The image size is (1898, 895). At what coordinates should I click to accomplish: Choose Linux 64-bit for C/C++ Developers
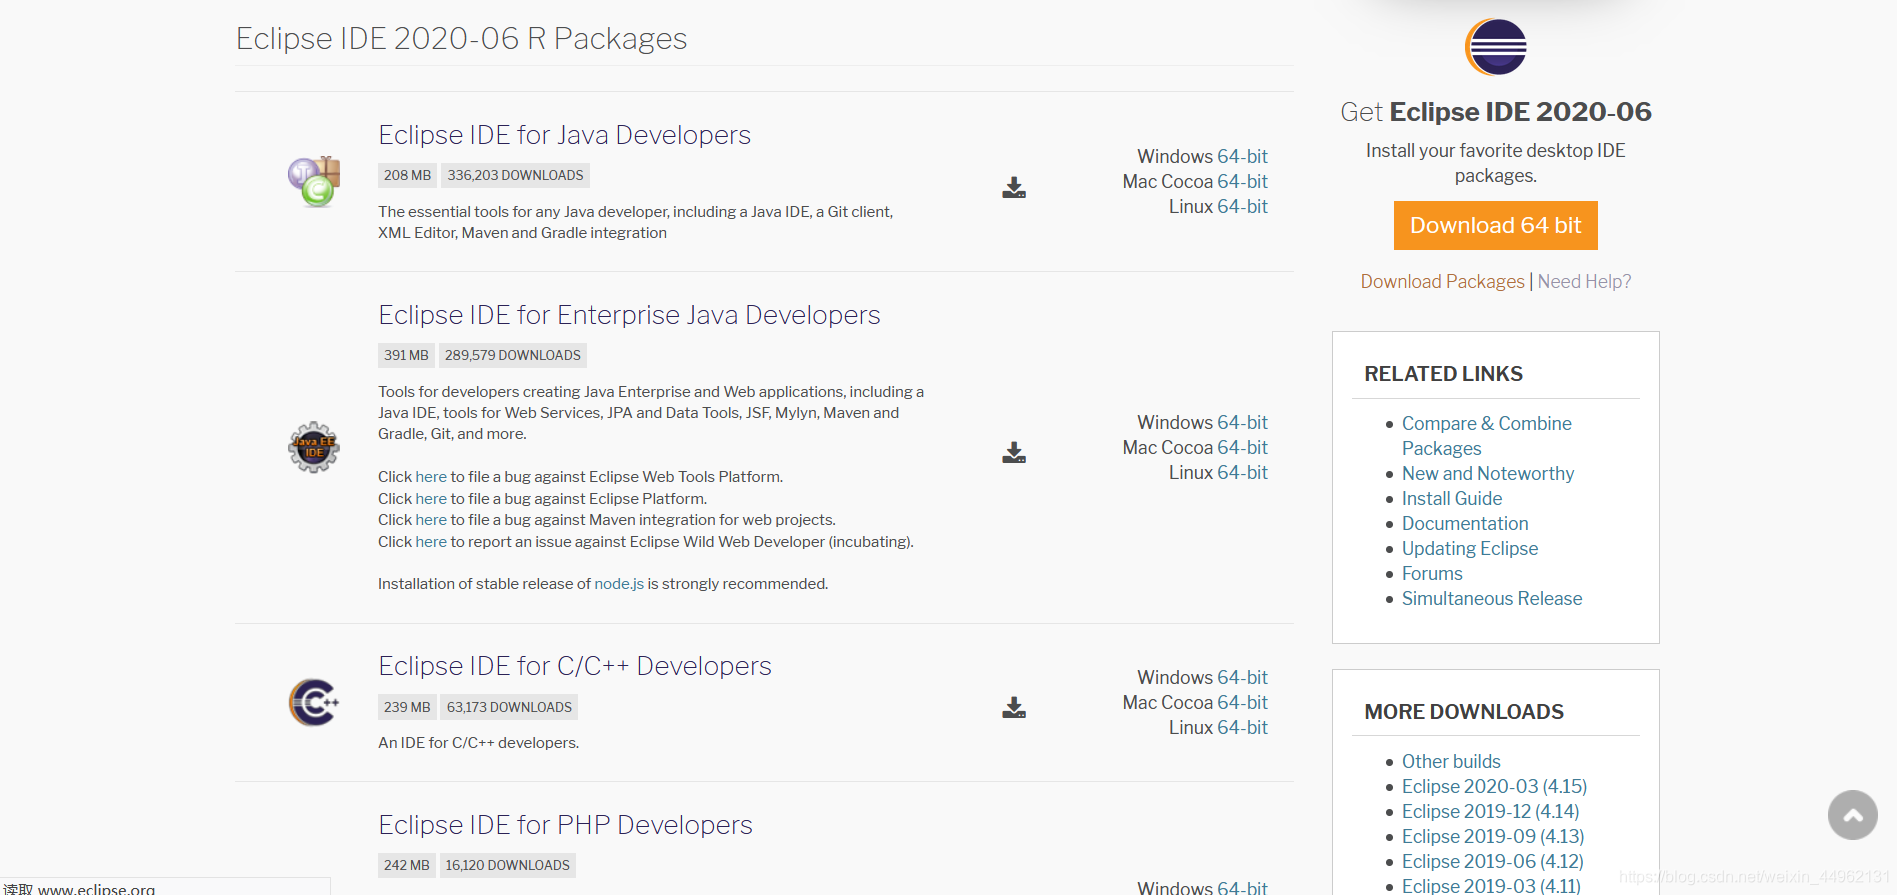click(1242, 728)
